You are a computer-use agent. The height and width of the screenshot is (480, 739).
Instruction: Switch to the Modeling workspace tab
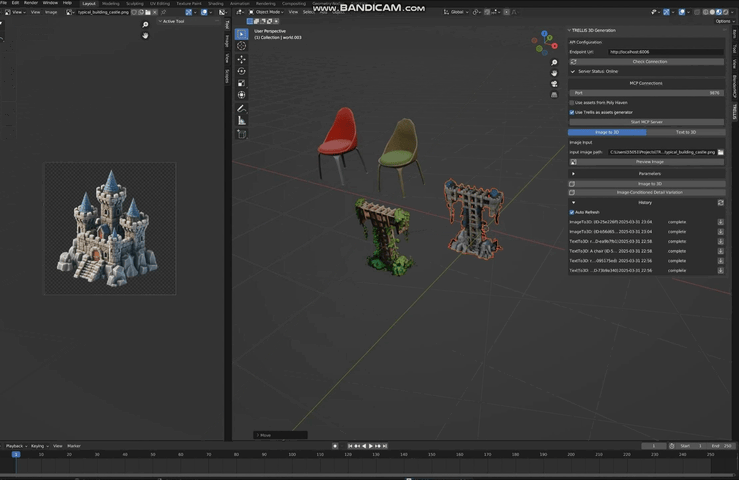(x=111, y=3)
